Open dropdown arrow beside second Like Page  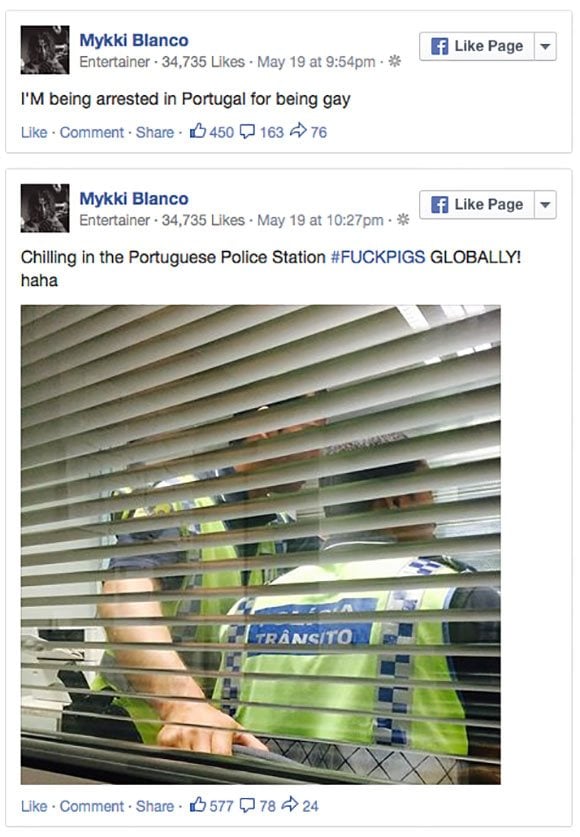(545, 205)
